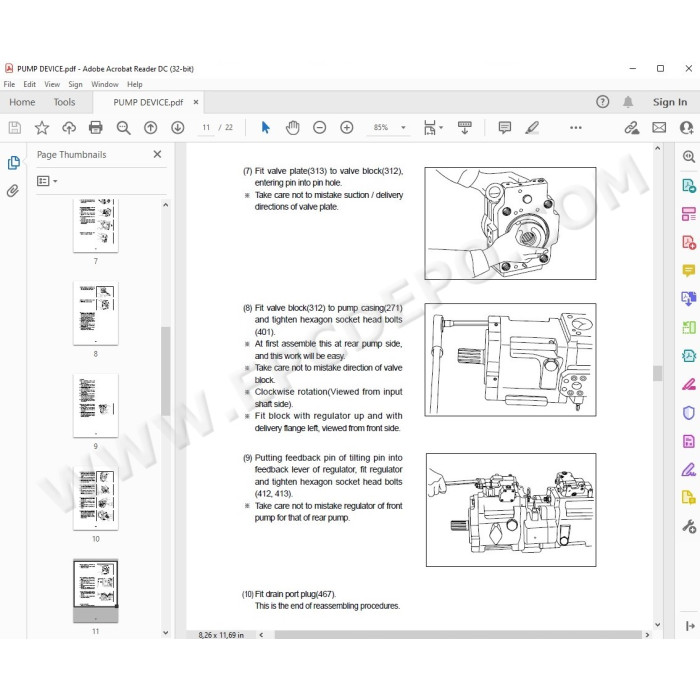
Task: Open notifications bell icon
Action: [x=628, y=102]
